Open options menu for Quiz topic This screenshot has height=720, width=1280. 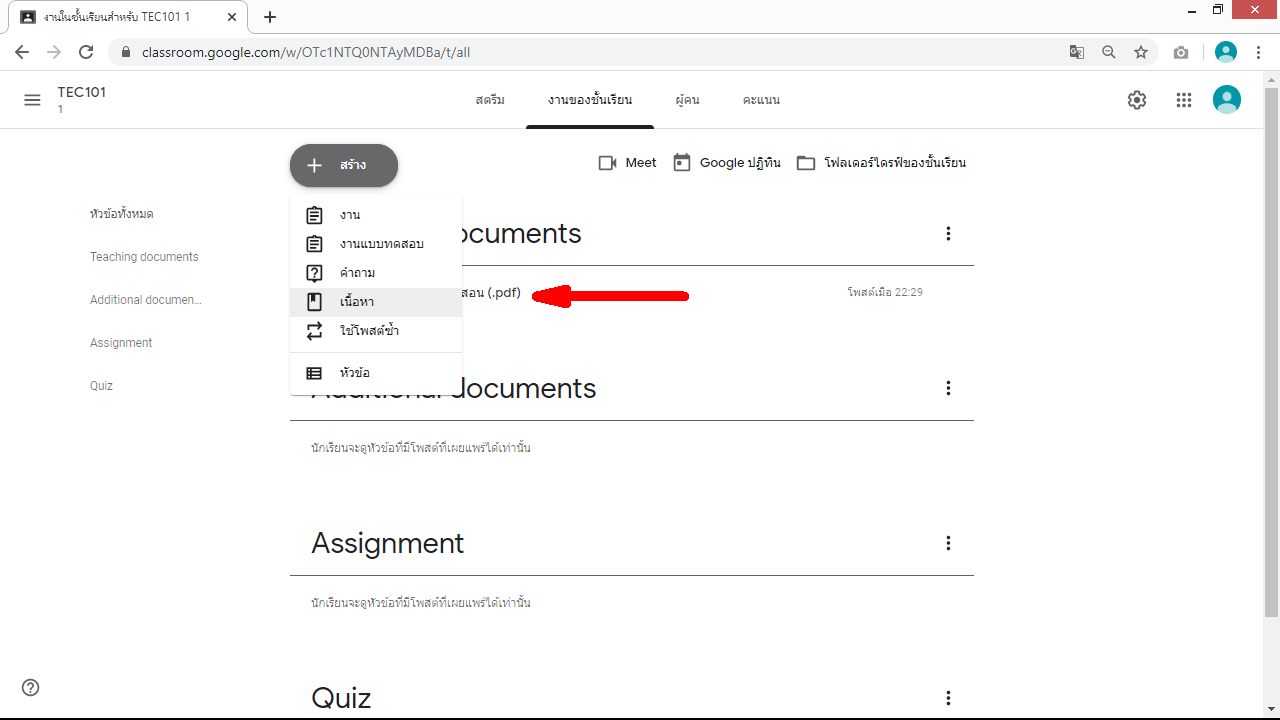point(948,698)
